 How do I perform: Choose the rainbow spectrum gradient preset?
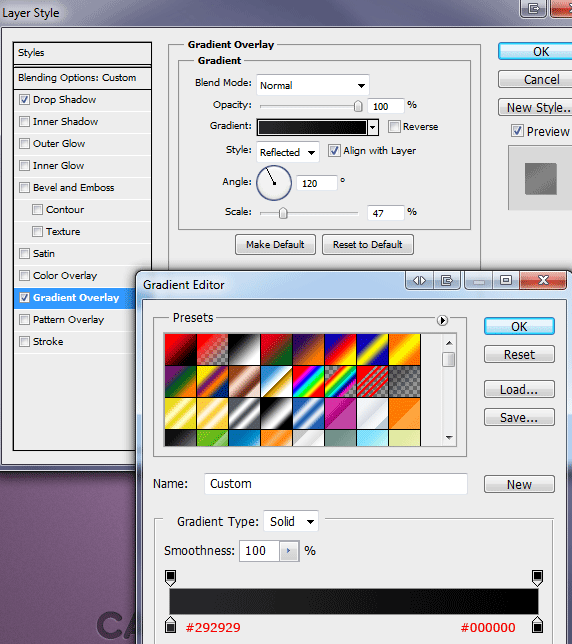[308, 382]
